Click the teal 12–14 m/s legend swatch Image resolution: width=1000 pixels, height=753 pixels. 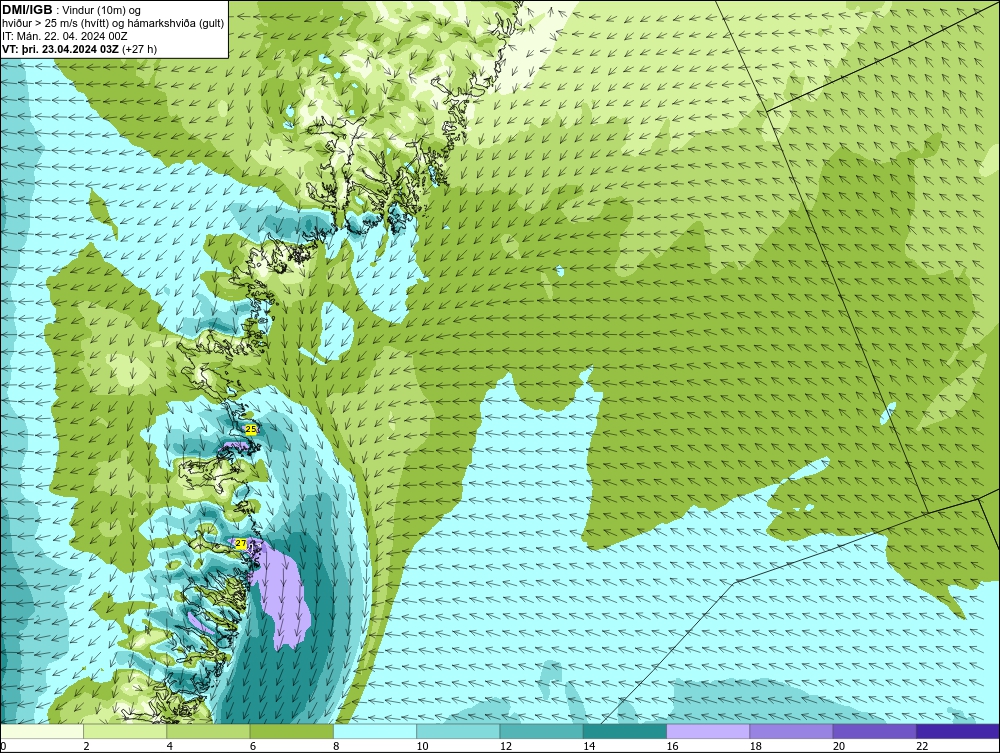click(x=541, y=731)
